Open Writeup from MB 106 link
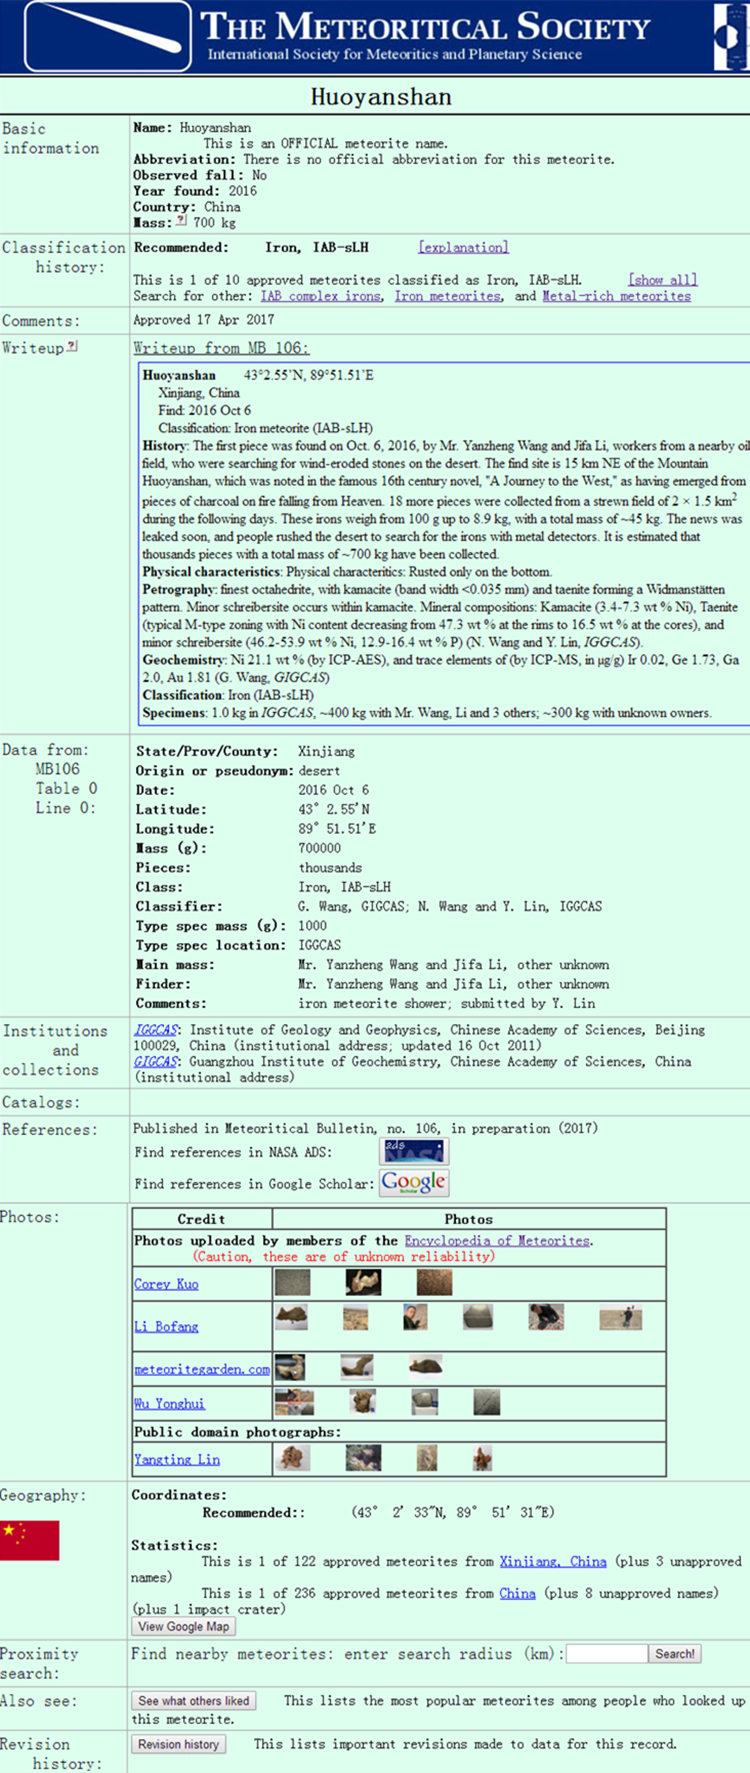This screenshot has width=750, height=1773. click(x=221, y=347)
